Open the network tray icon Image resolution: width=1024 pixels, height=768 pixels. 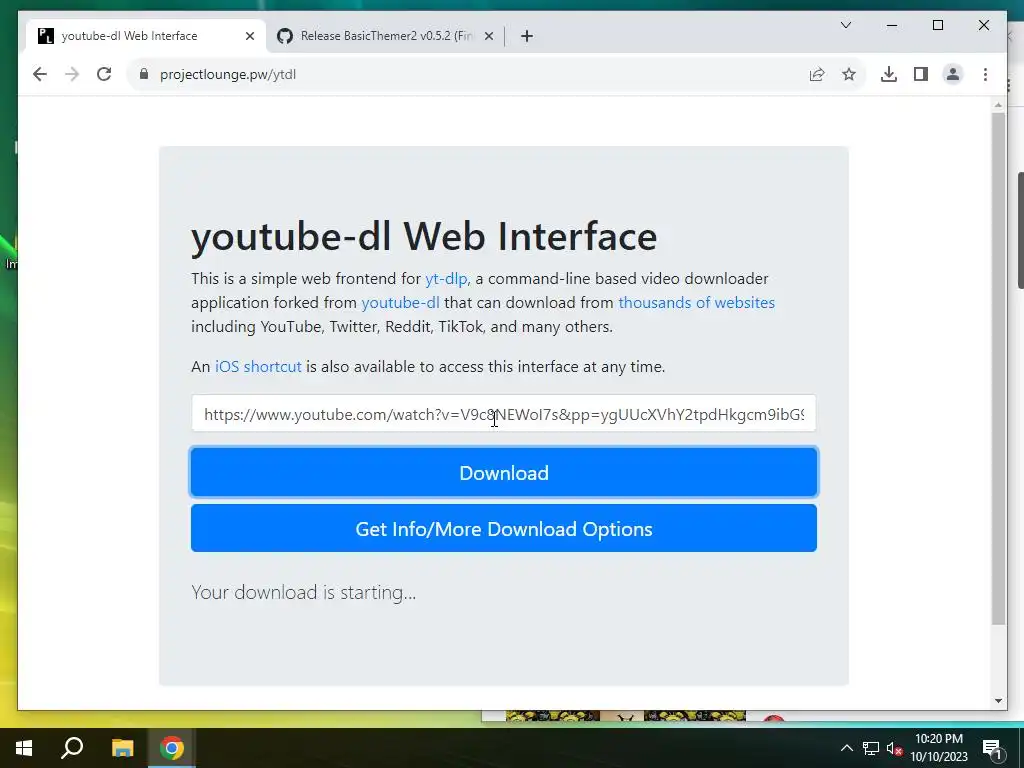click(871, 748)
